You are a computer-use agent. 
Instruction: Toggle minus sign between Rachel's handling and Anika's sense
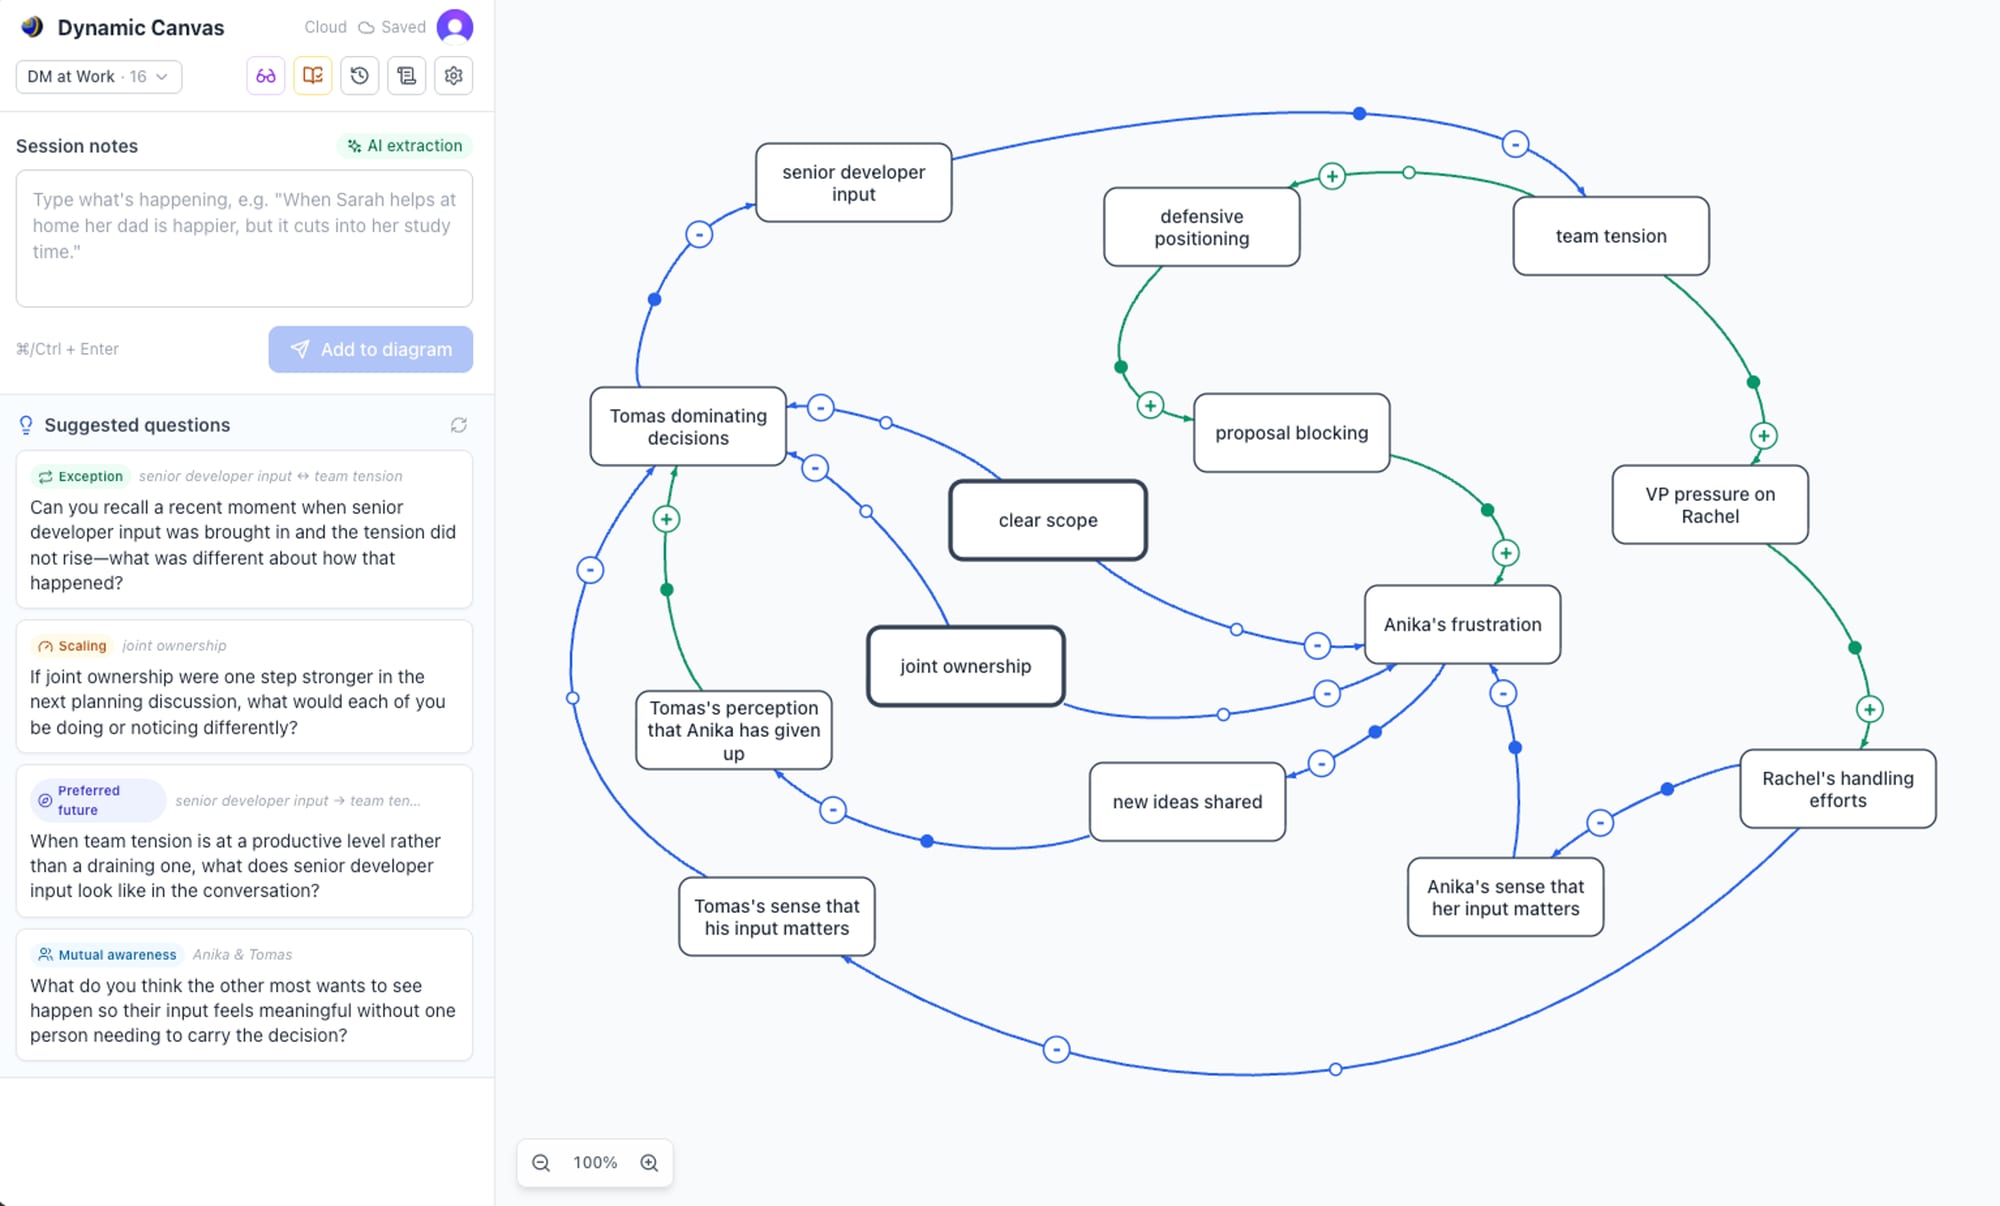point(1600,823)
